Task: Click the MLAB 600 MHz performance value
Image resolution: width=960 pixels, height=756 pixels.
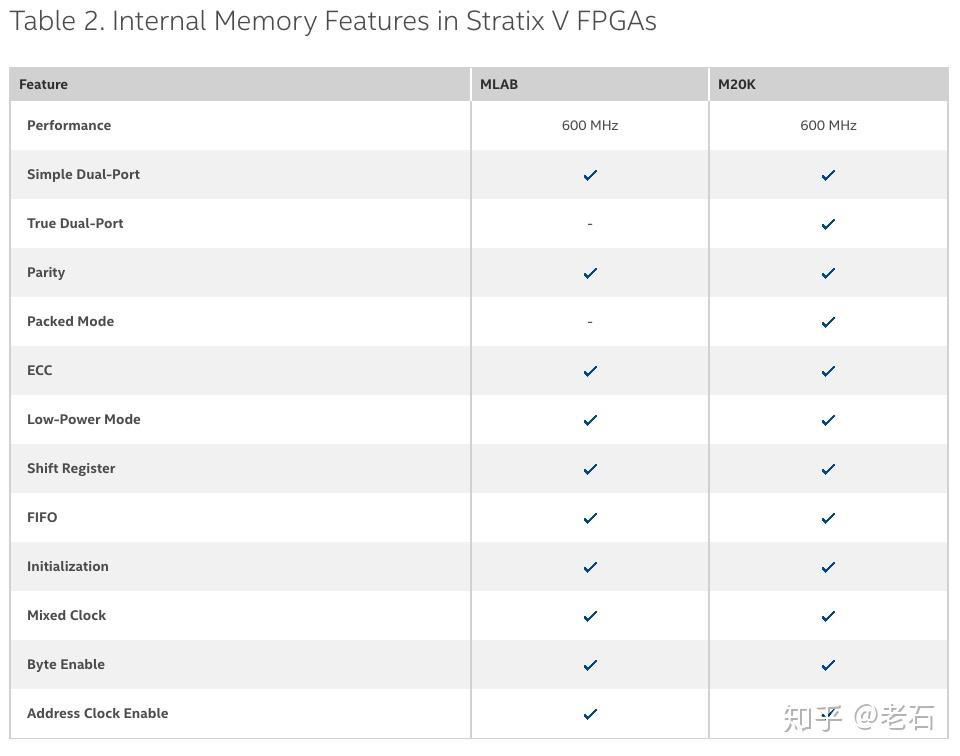Action: tap(590, 126)
